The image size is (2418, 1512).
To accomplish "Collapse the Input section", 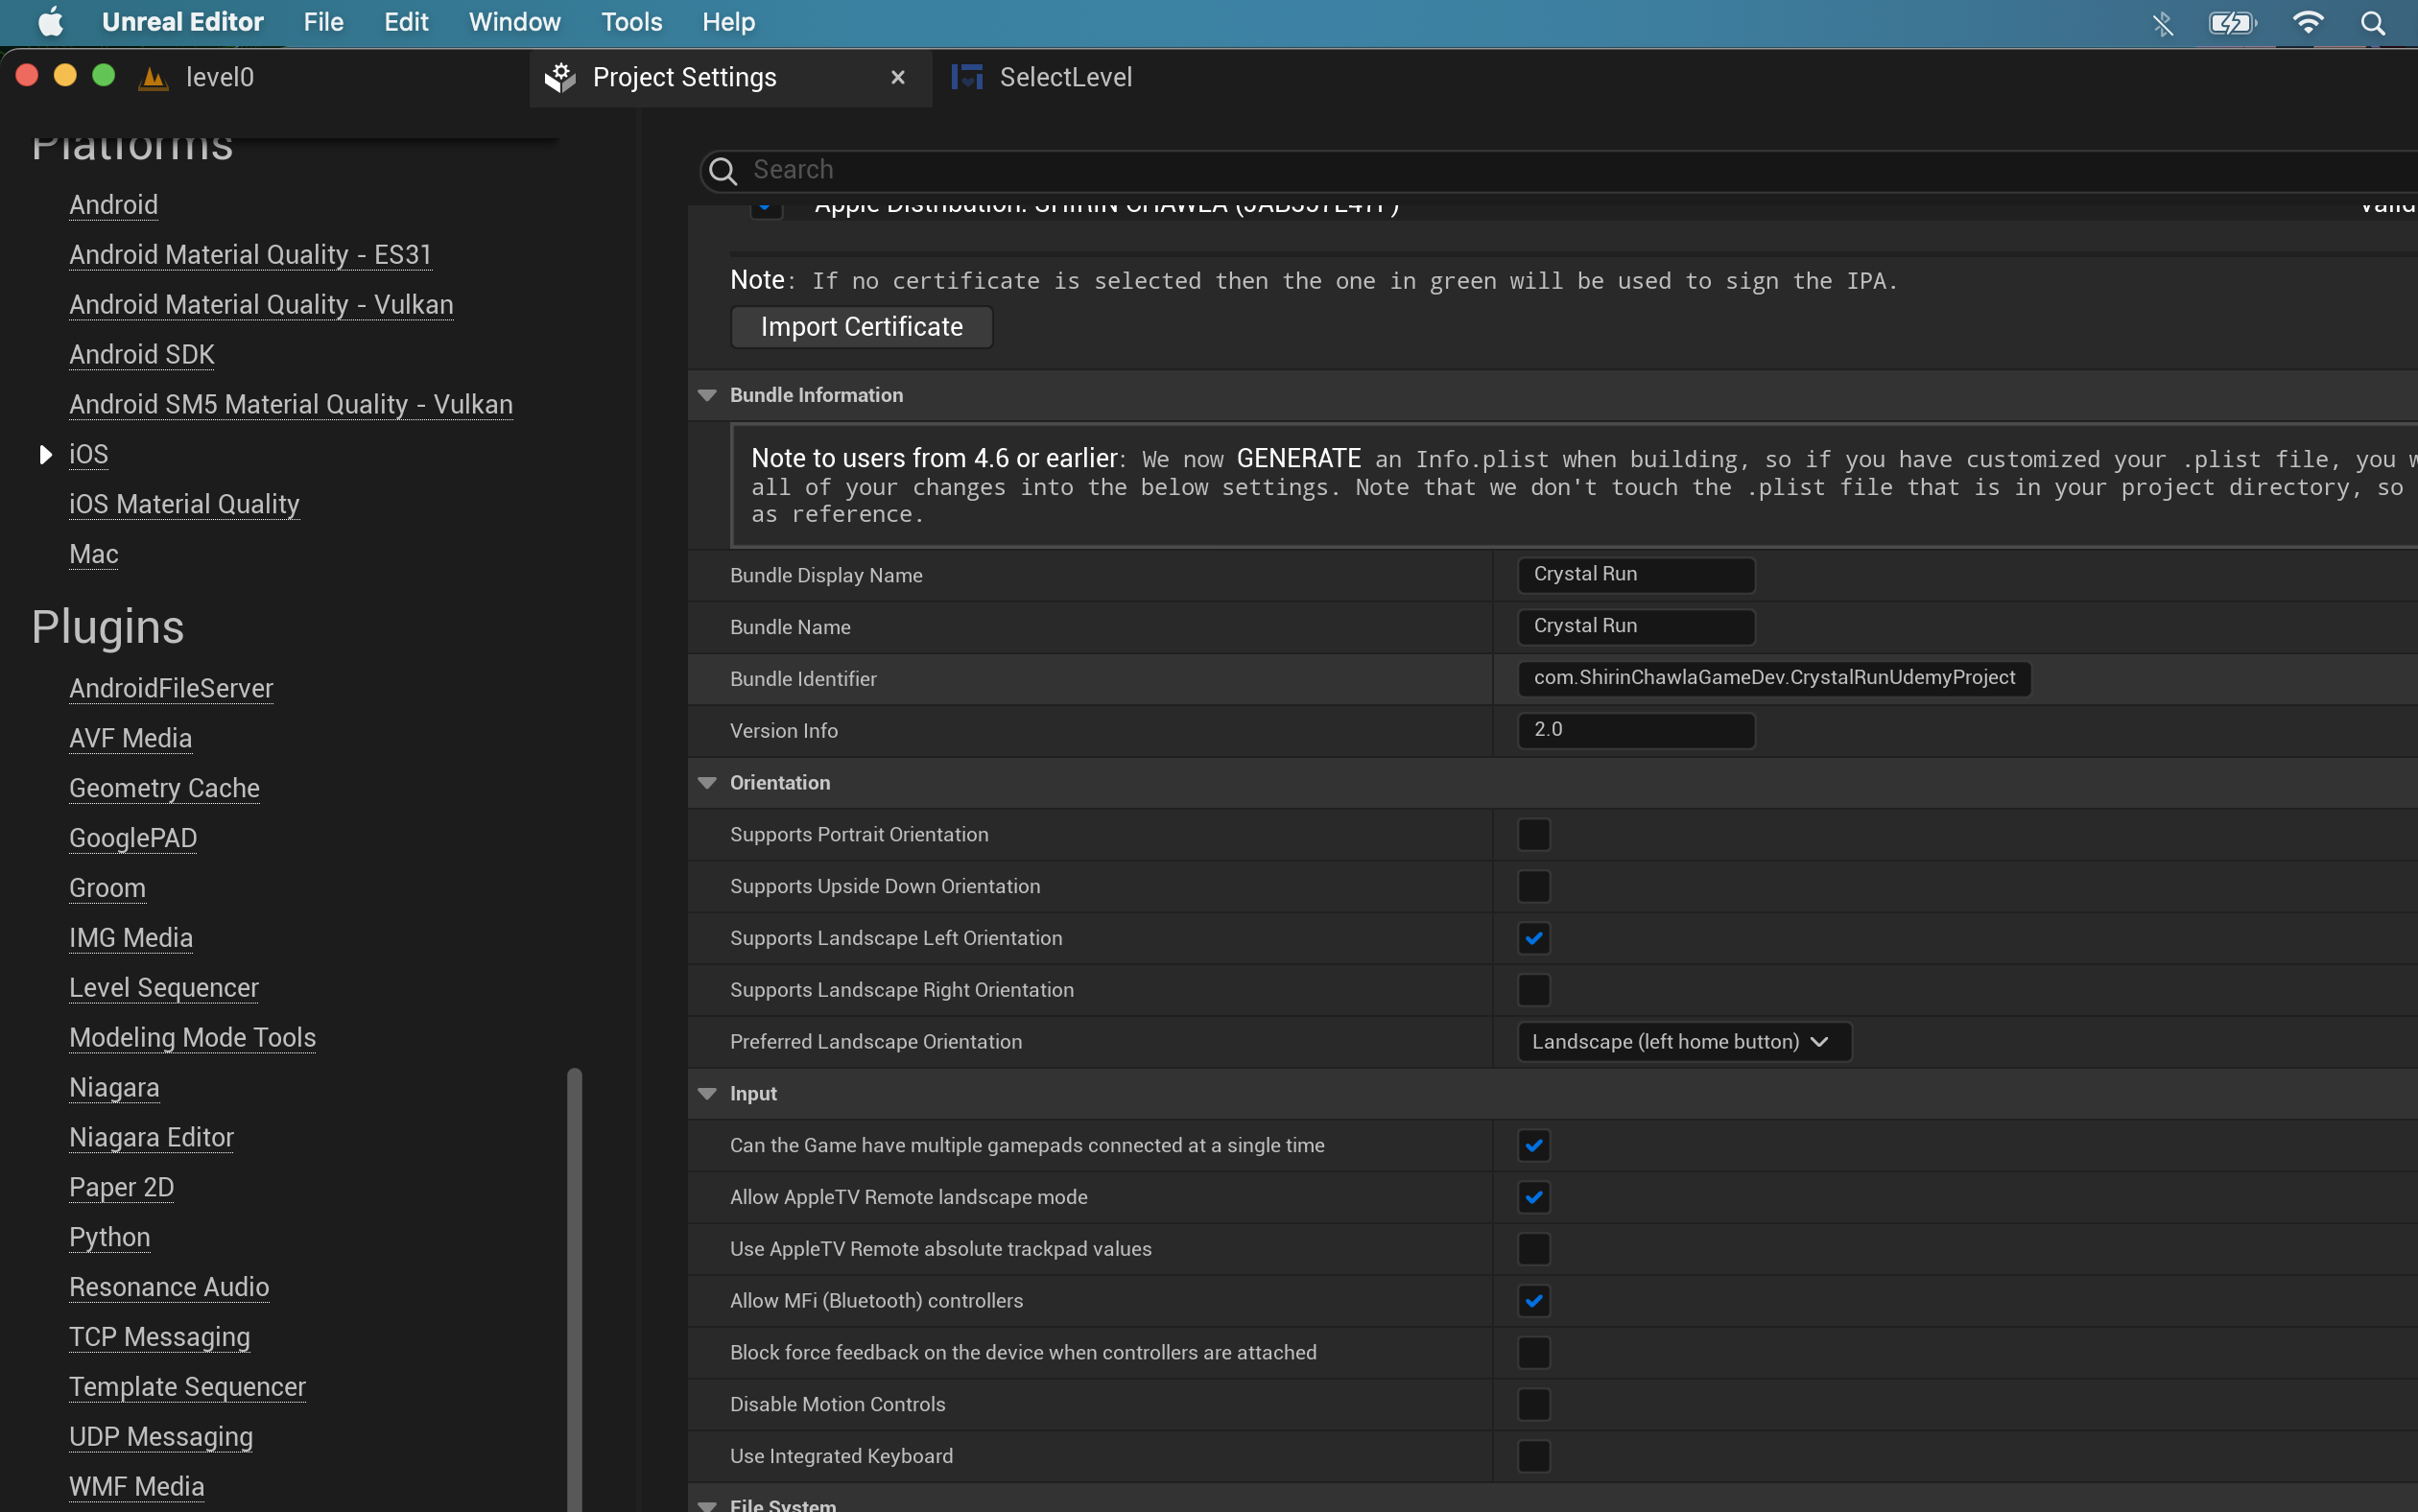I will tap(707, 1094).
